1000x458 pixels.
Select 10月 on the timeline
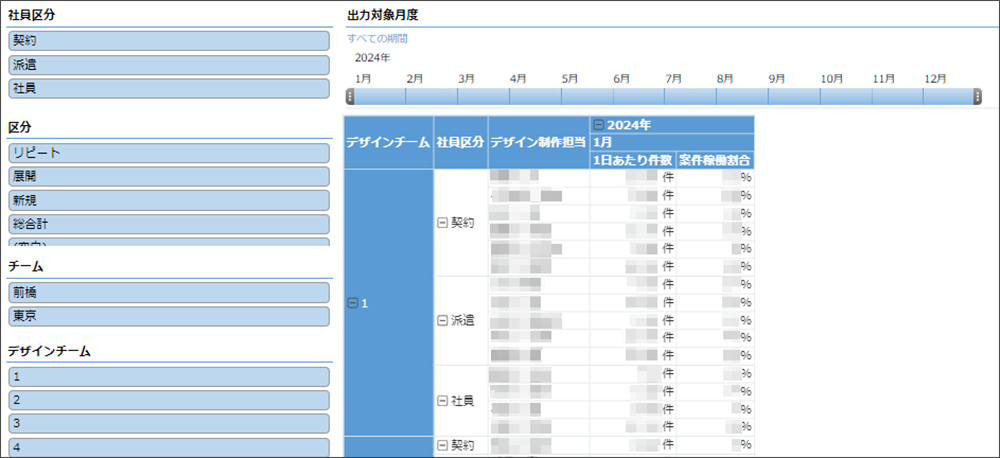pos(846,96)
